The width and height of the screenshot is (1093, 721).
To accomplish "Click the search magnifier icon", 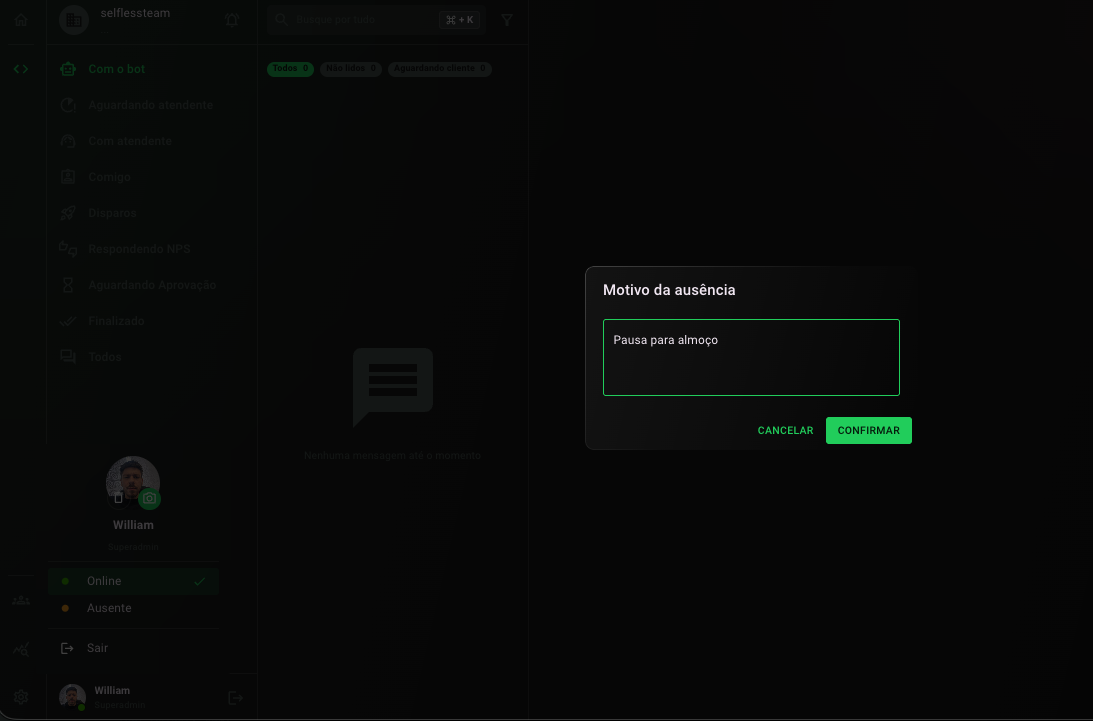I will click(281, 20).
